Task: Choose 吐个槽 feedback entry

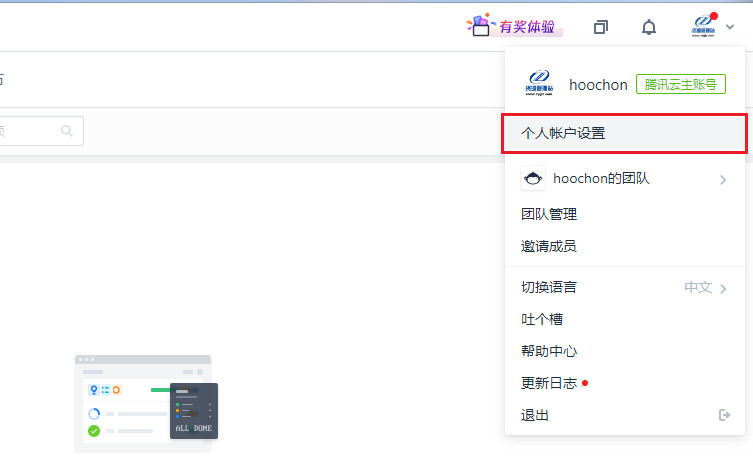Action: [542, 319]
